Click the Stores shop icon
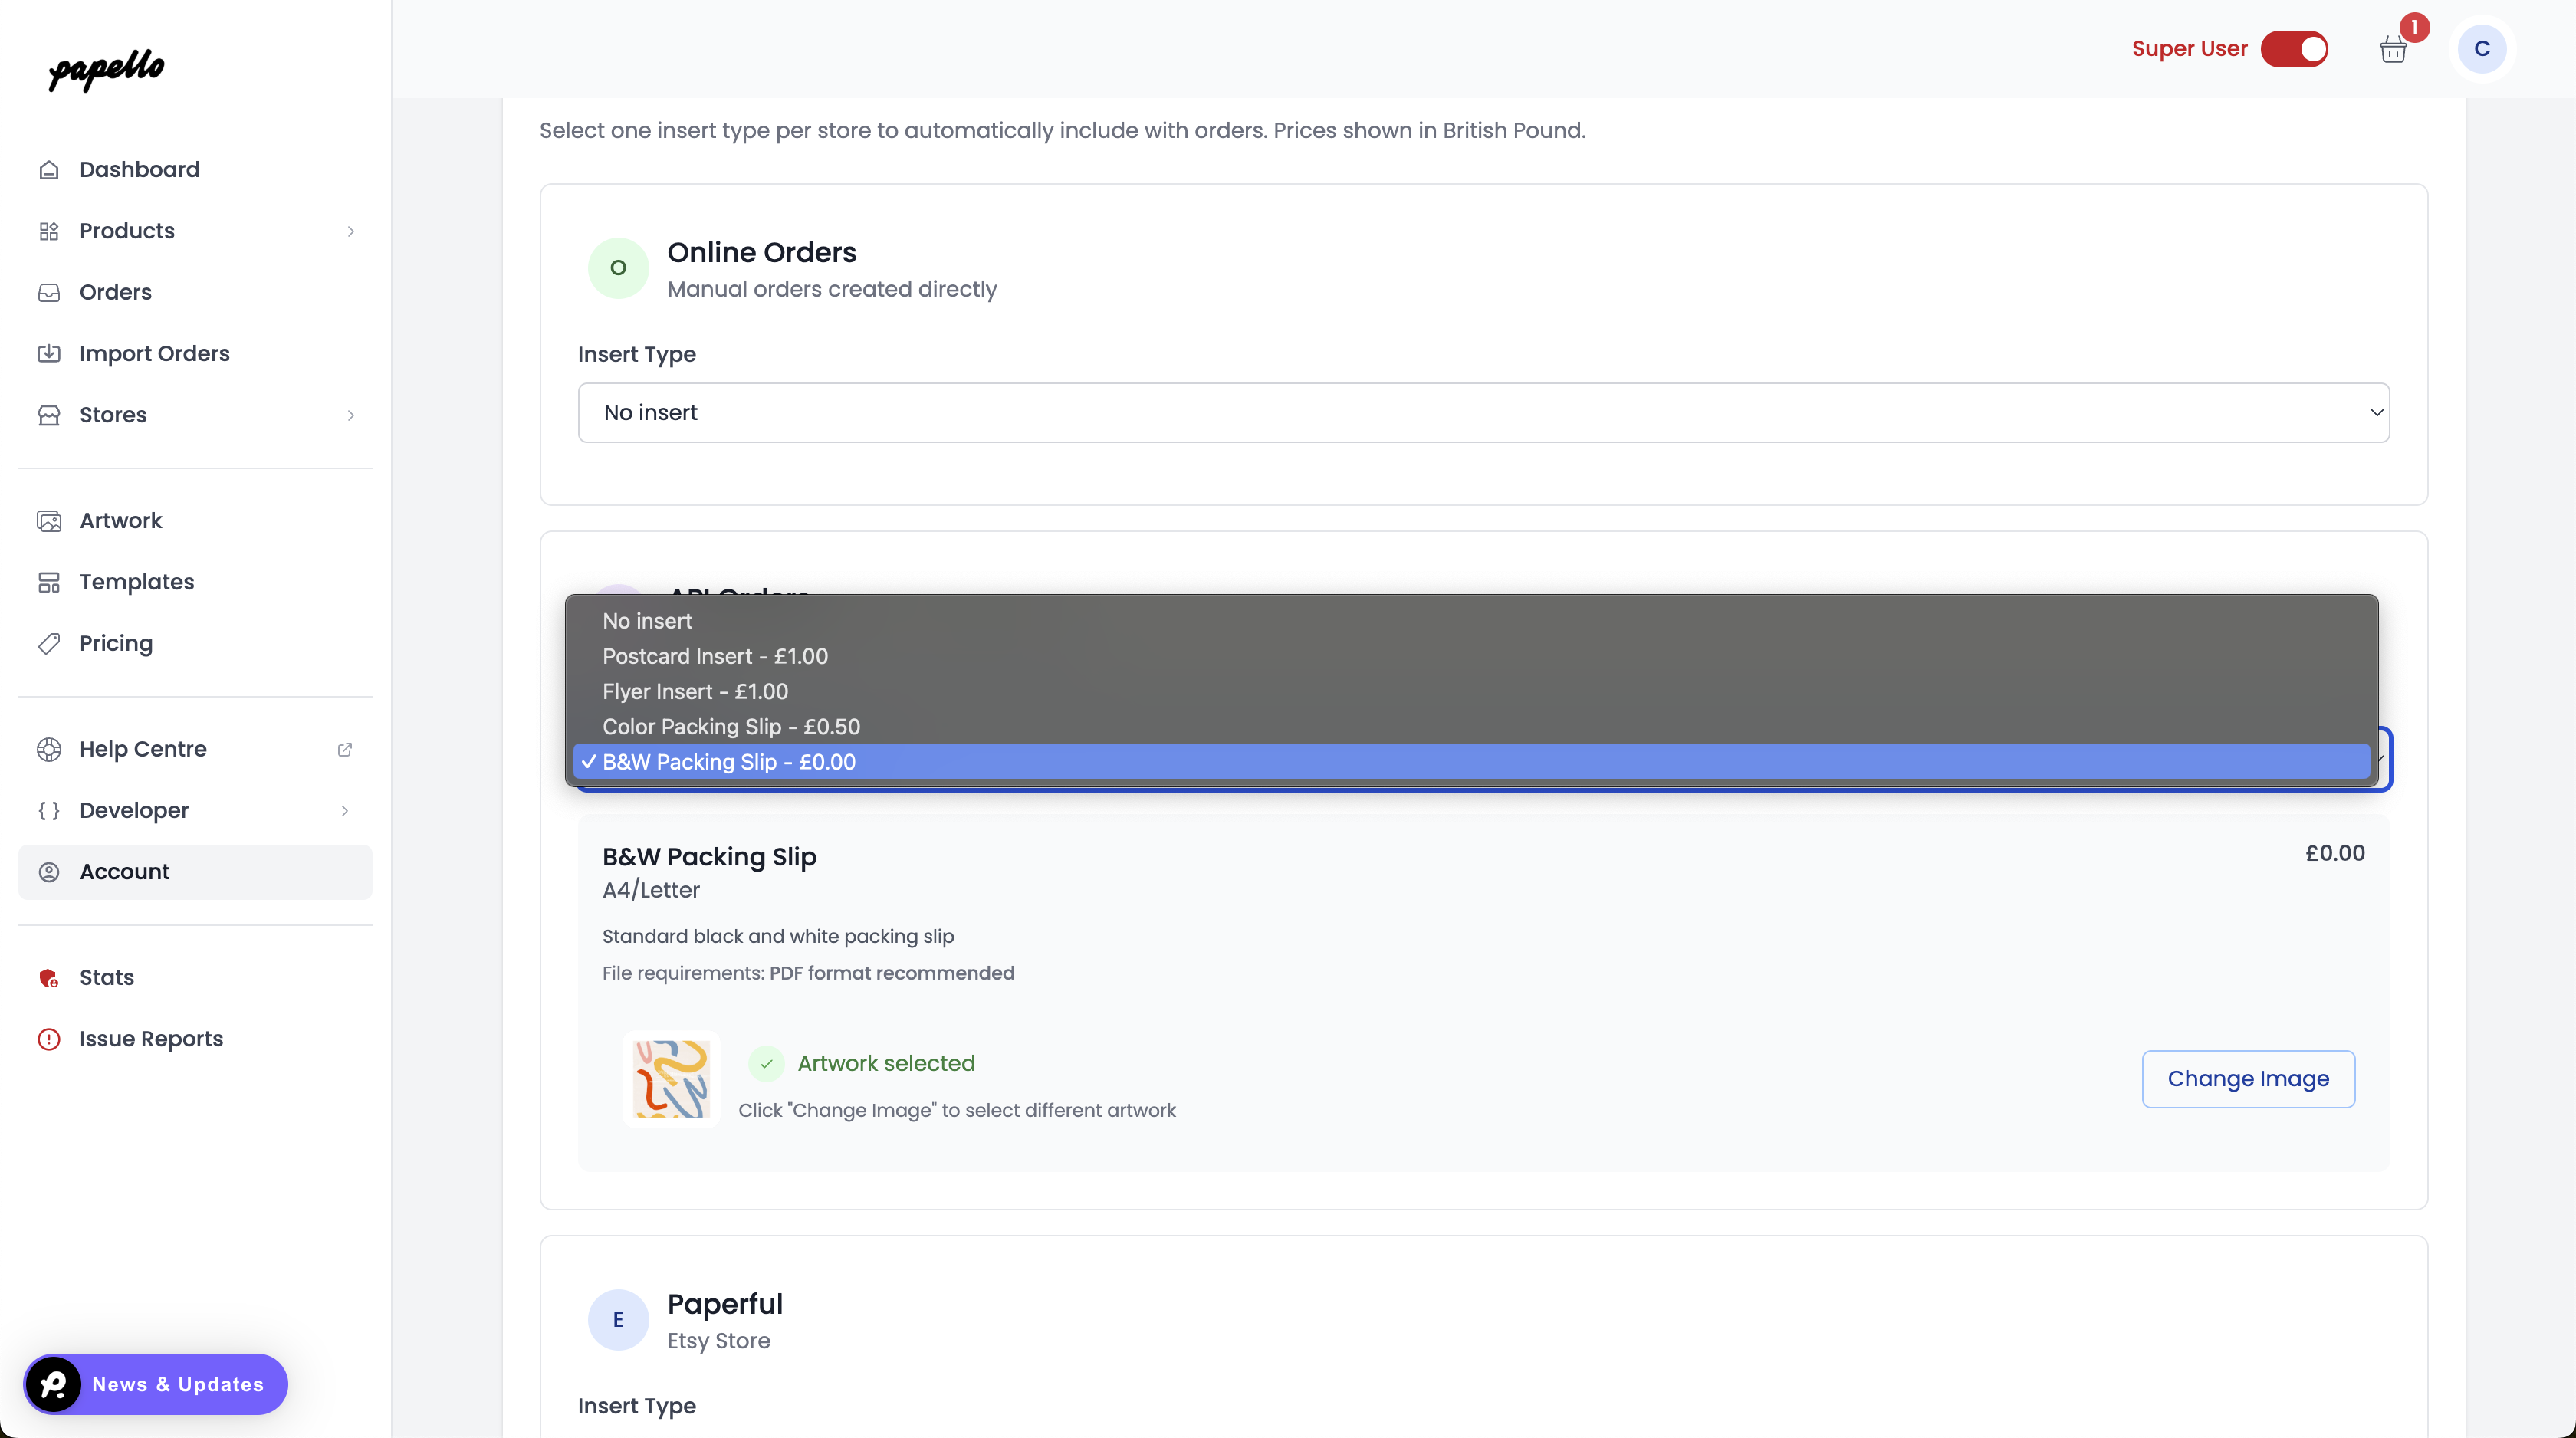The image size is (2576, 1438). [49, 415]
